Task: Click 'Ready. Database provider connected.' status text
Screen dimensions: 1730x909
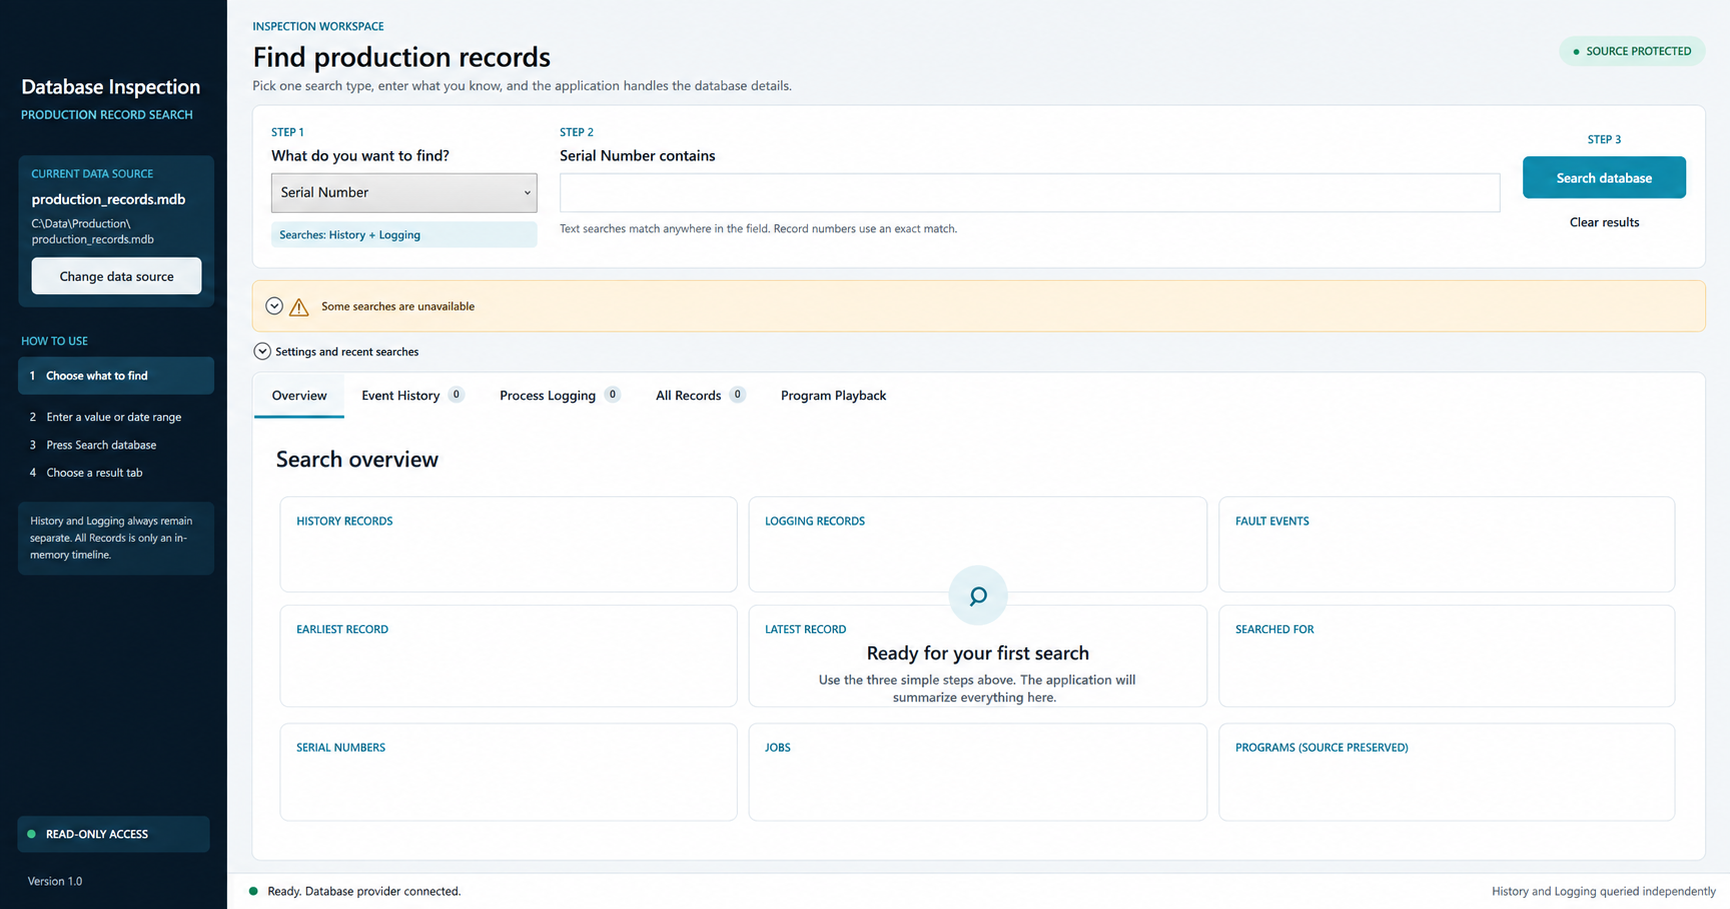Action: pyautogui.click(x=364, y=891)
